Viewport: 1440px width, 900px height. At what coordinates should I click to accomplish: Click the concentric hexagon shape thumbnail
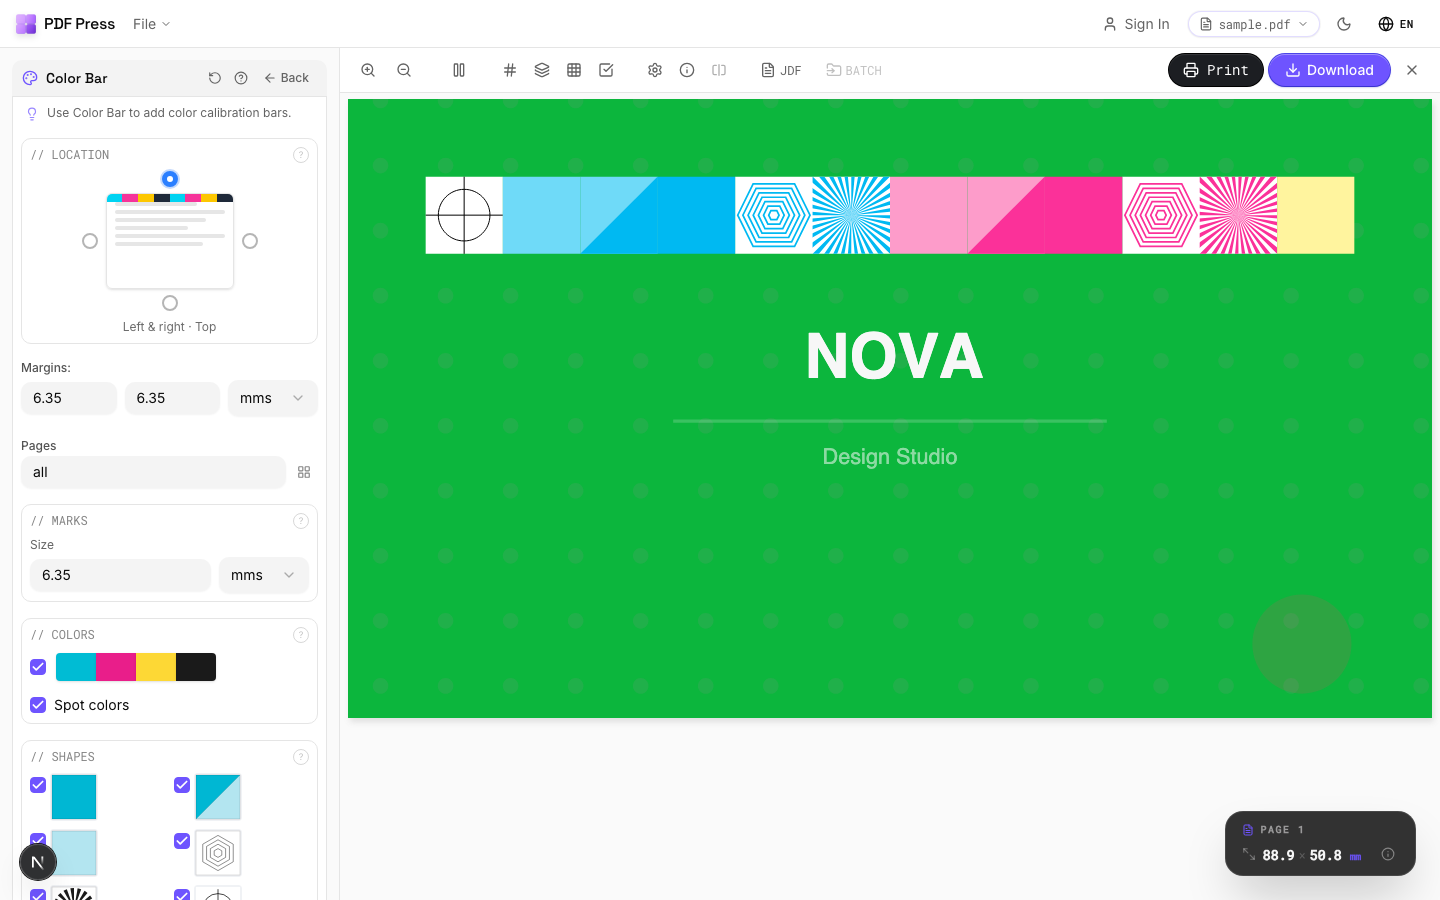(218, 853)
